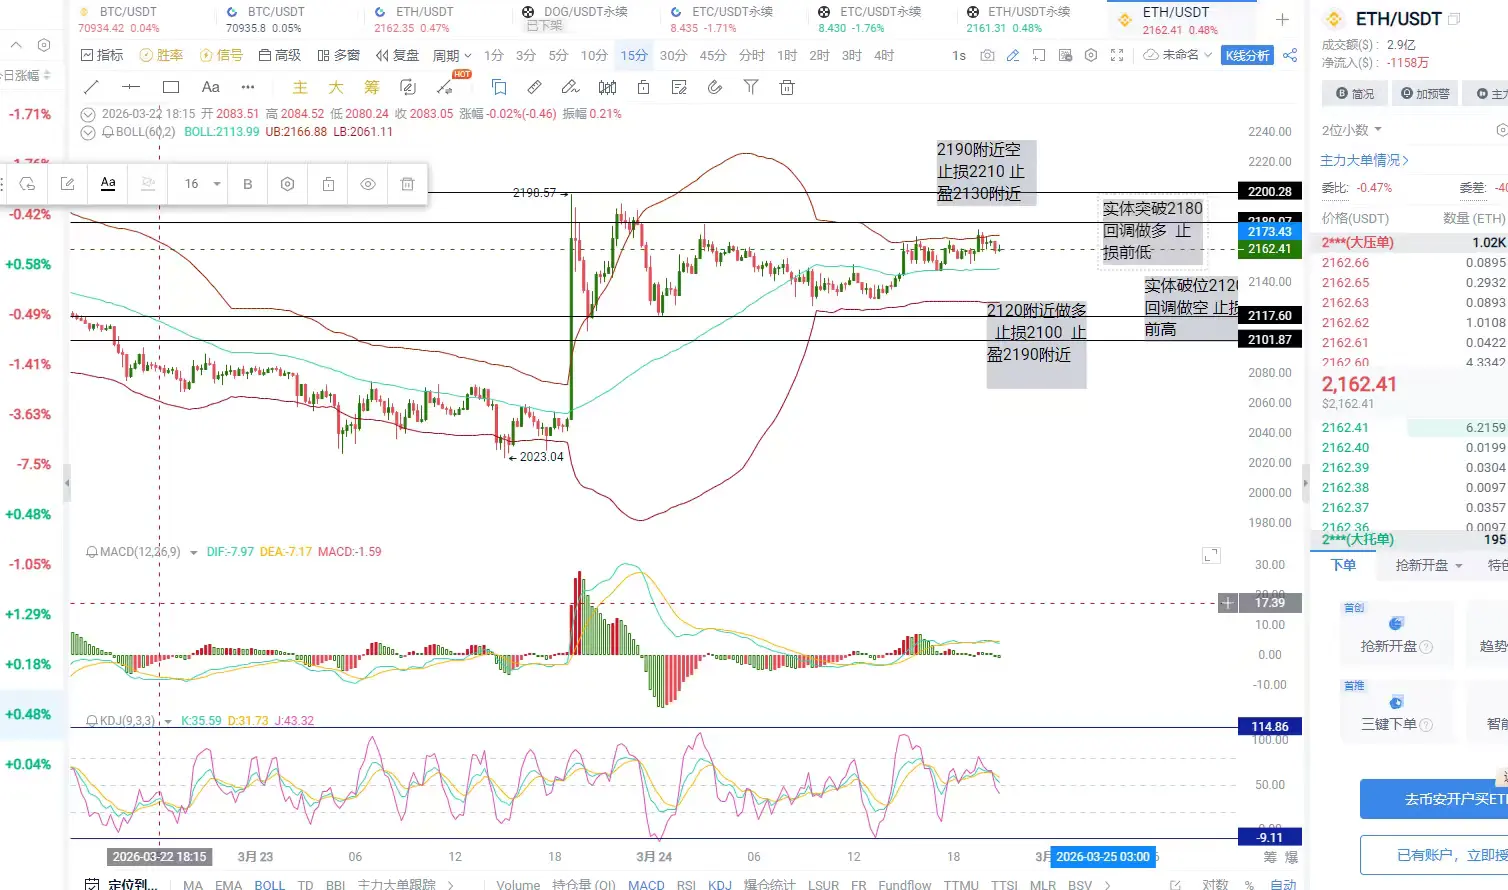This screenshot has width=1508, height=890.
Task: Toggle the KDJ indicator alert bell
Action: tap(92, 721)
